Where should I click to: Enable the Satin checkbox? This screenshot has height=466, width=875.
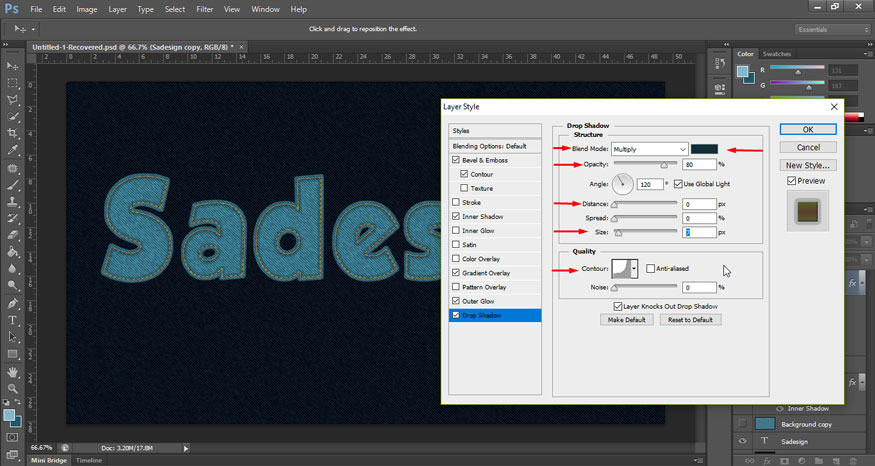456,244
